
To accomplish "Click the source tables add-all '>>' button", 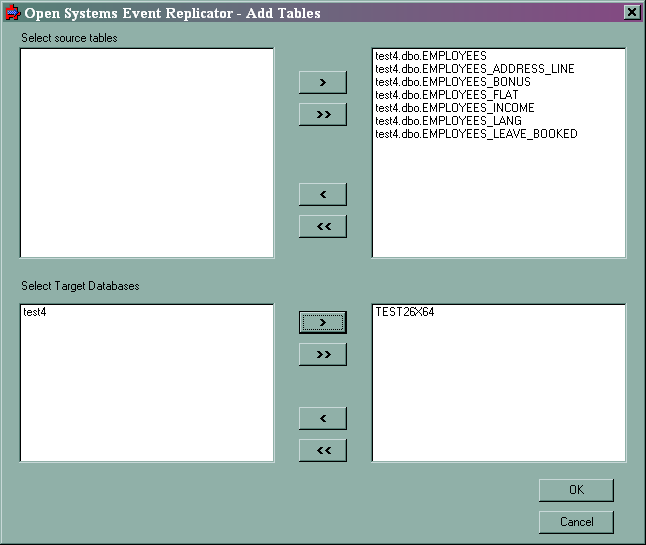I will [x=323, y=115].
